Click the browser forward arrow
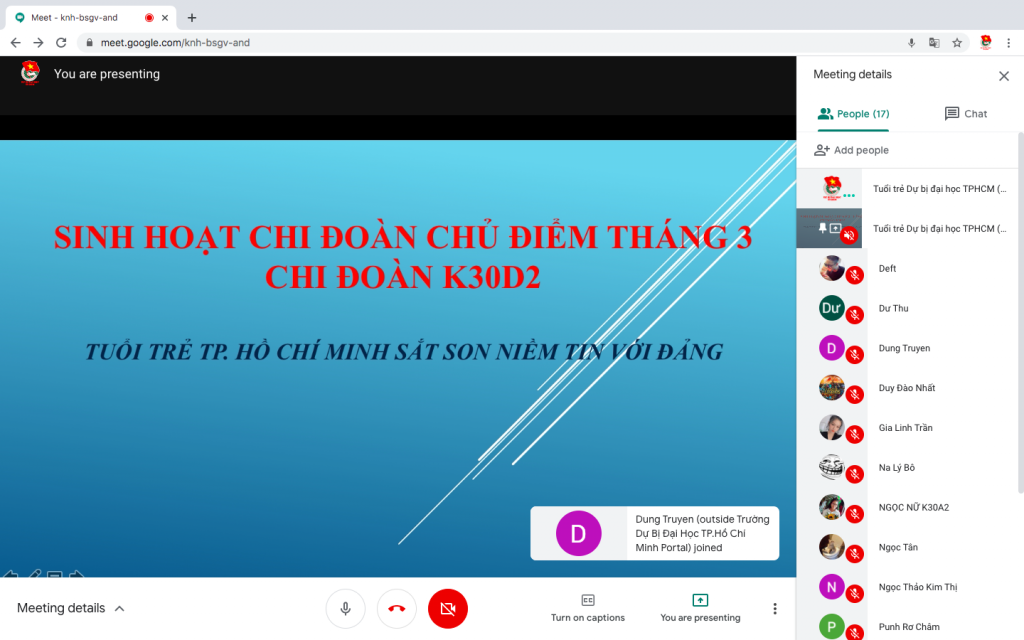Image resolution: width=1024 pixels, height=640 pixels. (39, 42)
